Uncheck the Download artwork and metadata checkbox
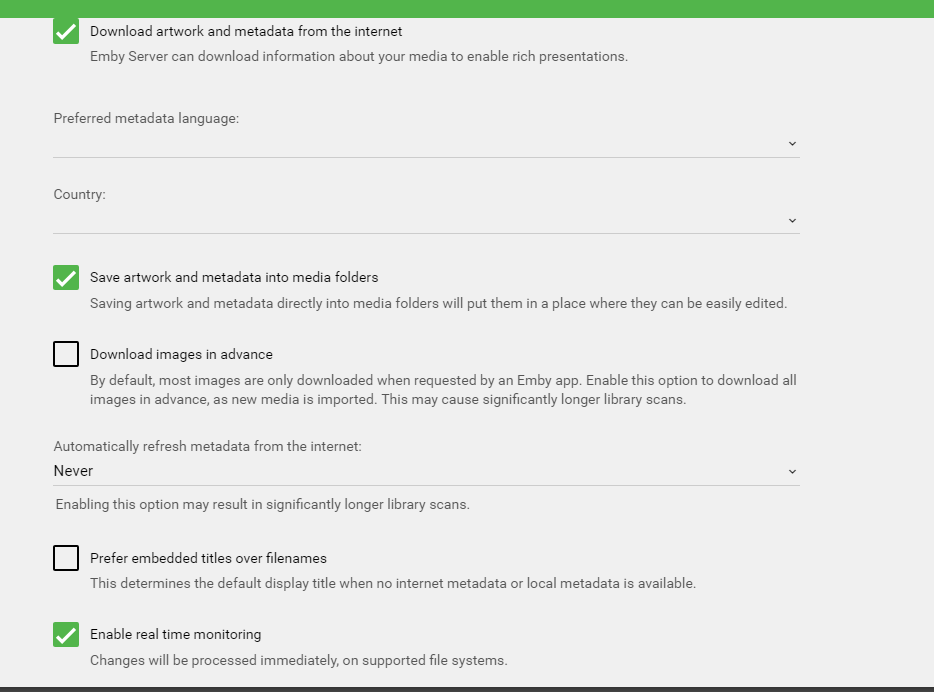 click(x=66, y=31)
